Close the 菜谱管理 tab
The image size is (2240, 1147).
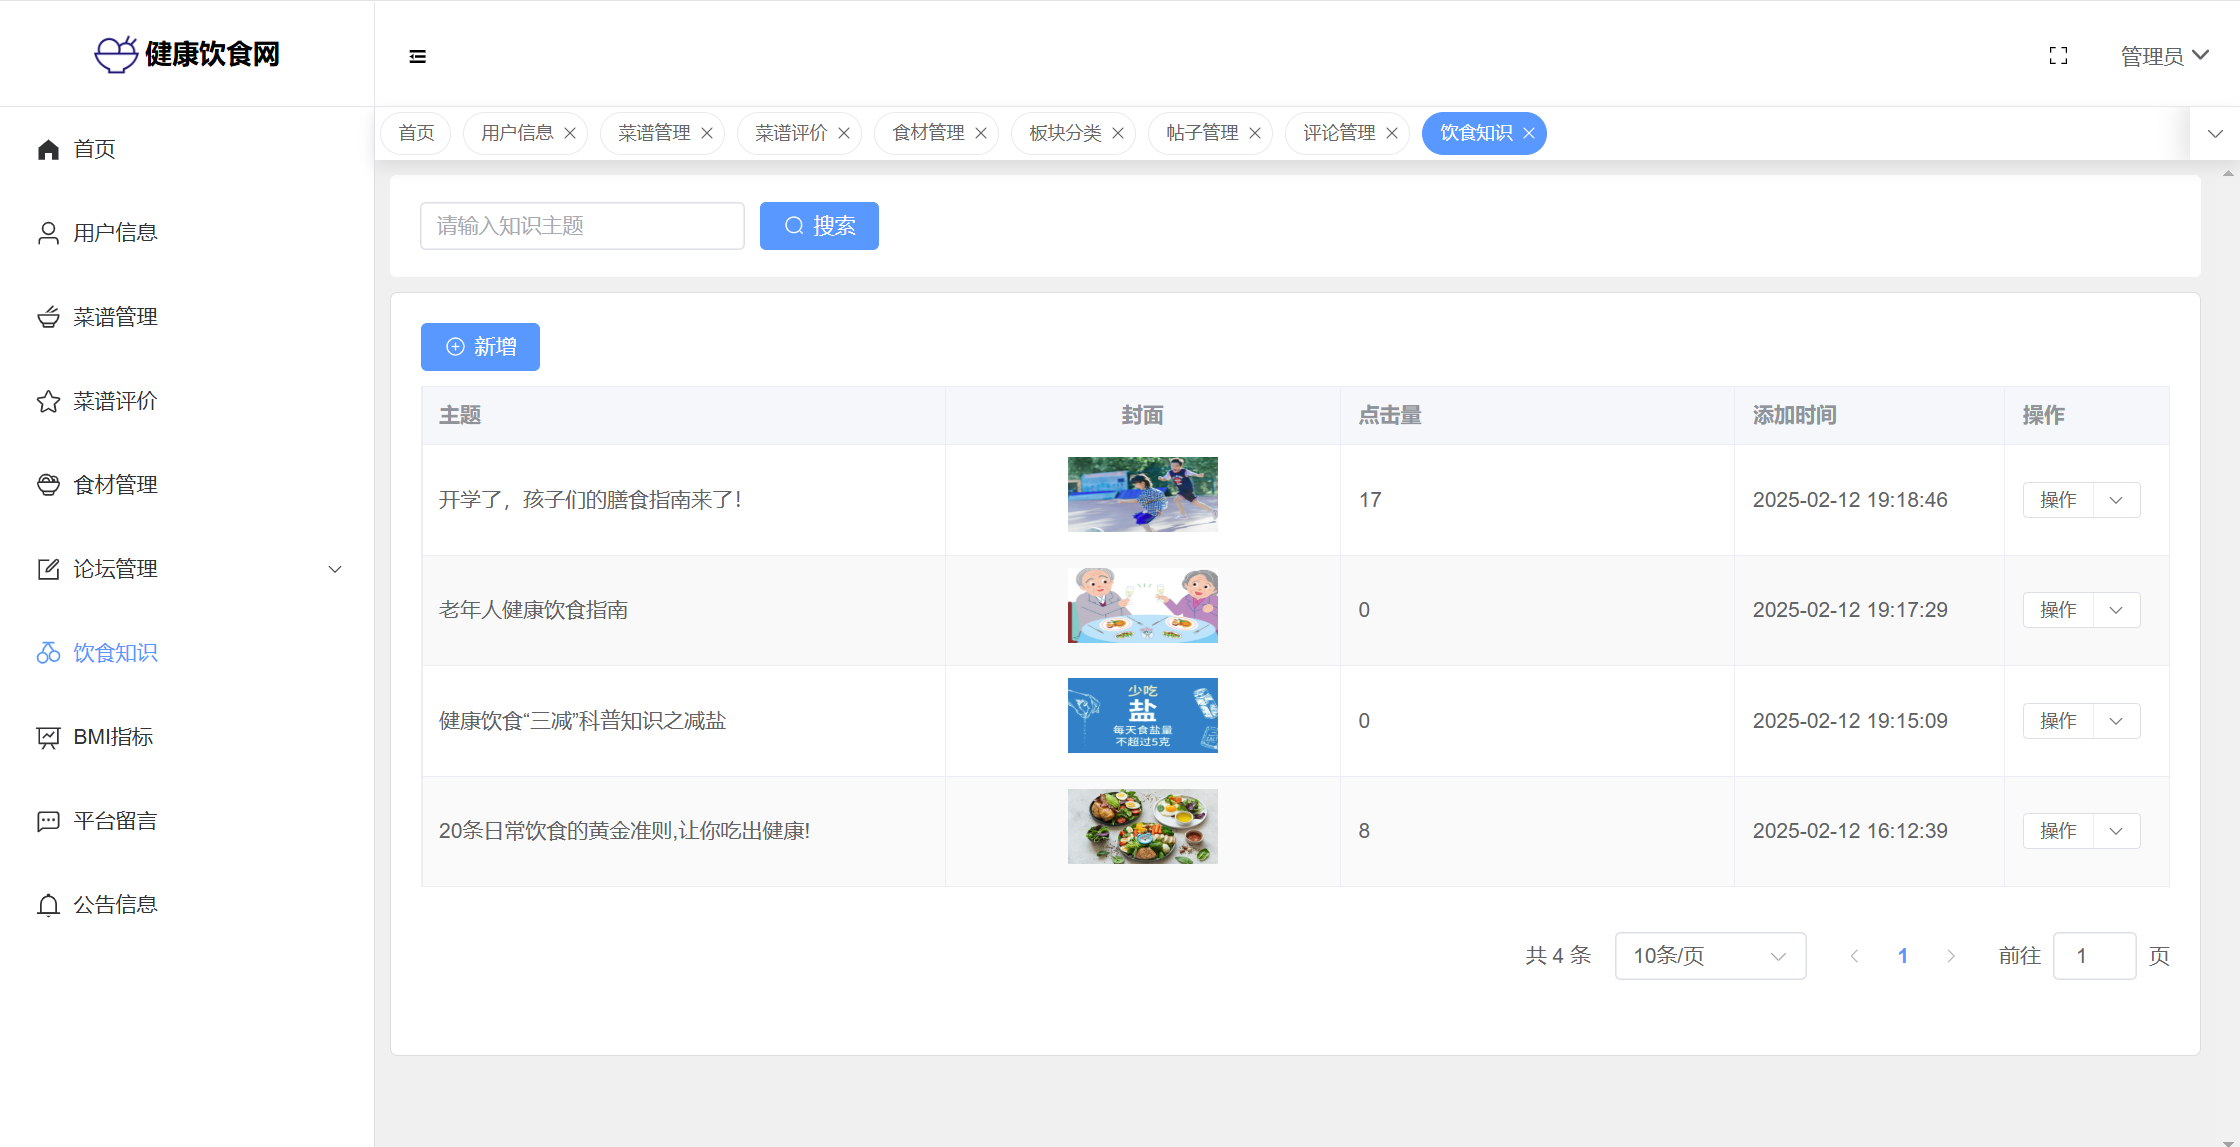(x=707, y=133)
